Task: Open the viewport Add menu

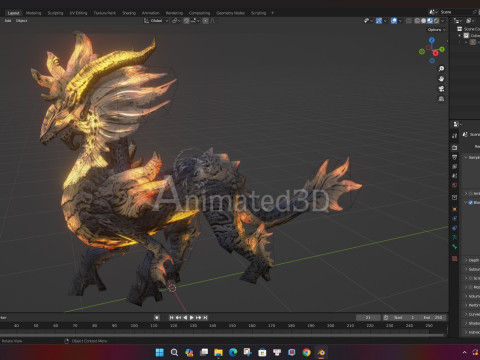Action: pyautogui.click(x=8, y=21)
